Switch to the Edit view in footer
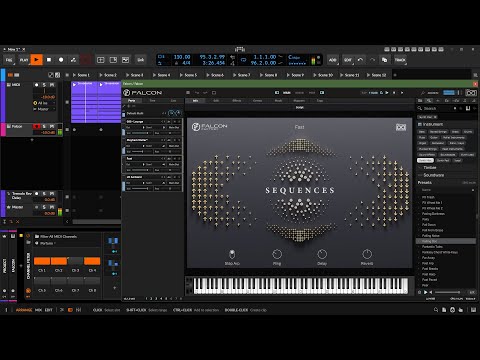Viewport: 480px width, 360px height. click(x=49, y=310)
